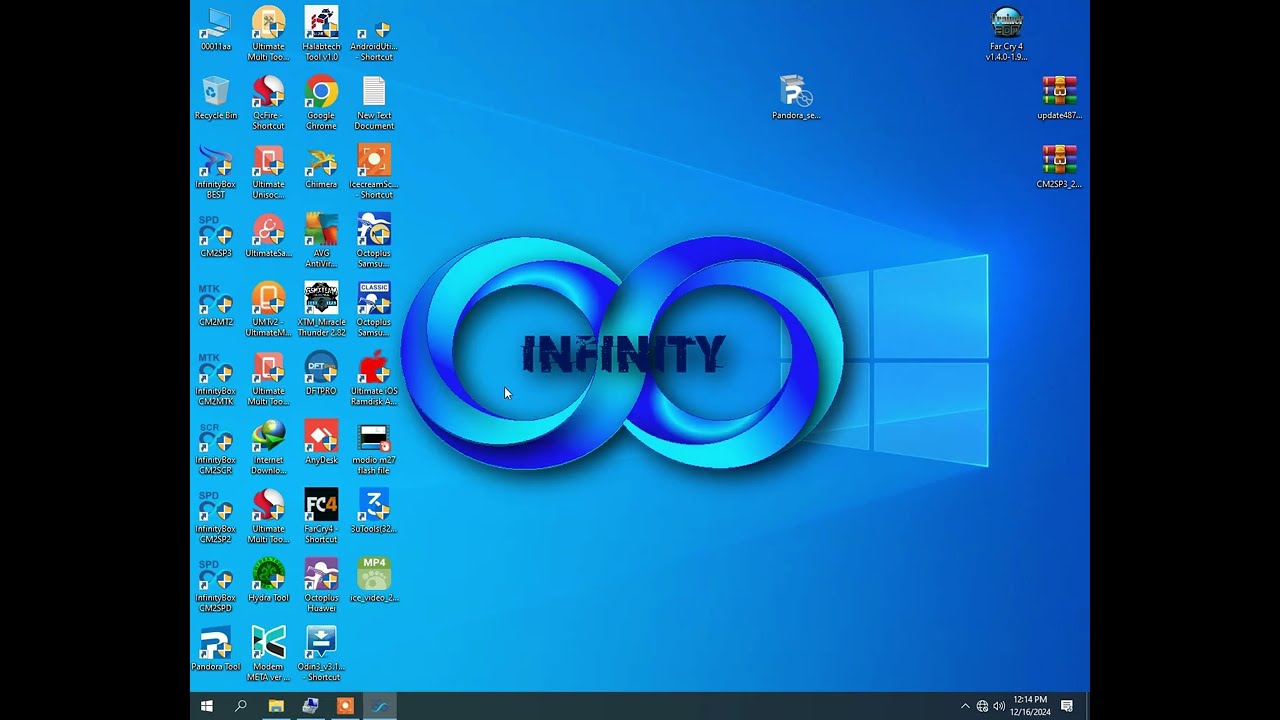This screenshot has width=1280, height=720.
Task: Launch InfinityBox BEST shortcut
Action: click(215, 171)
